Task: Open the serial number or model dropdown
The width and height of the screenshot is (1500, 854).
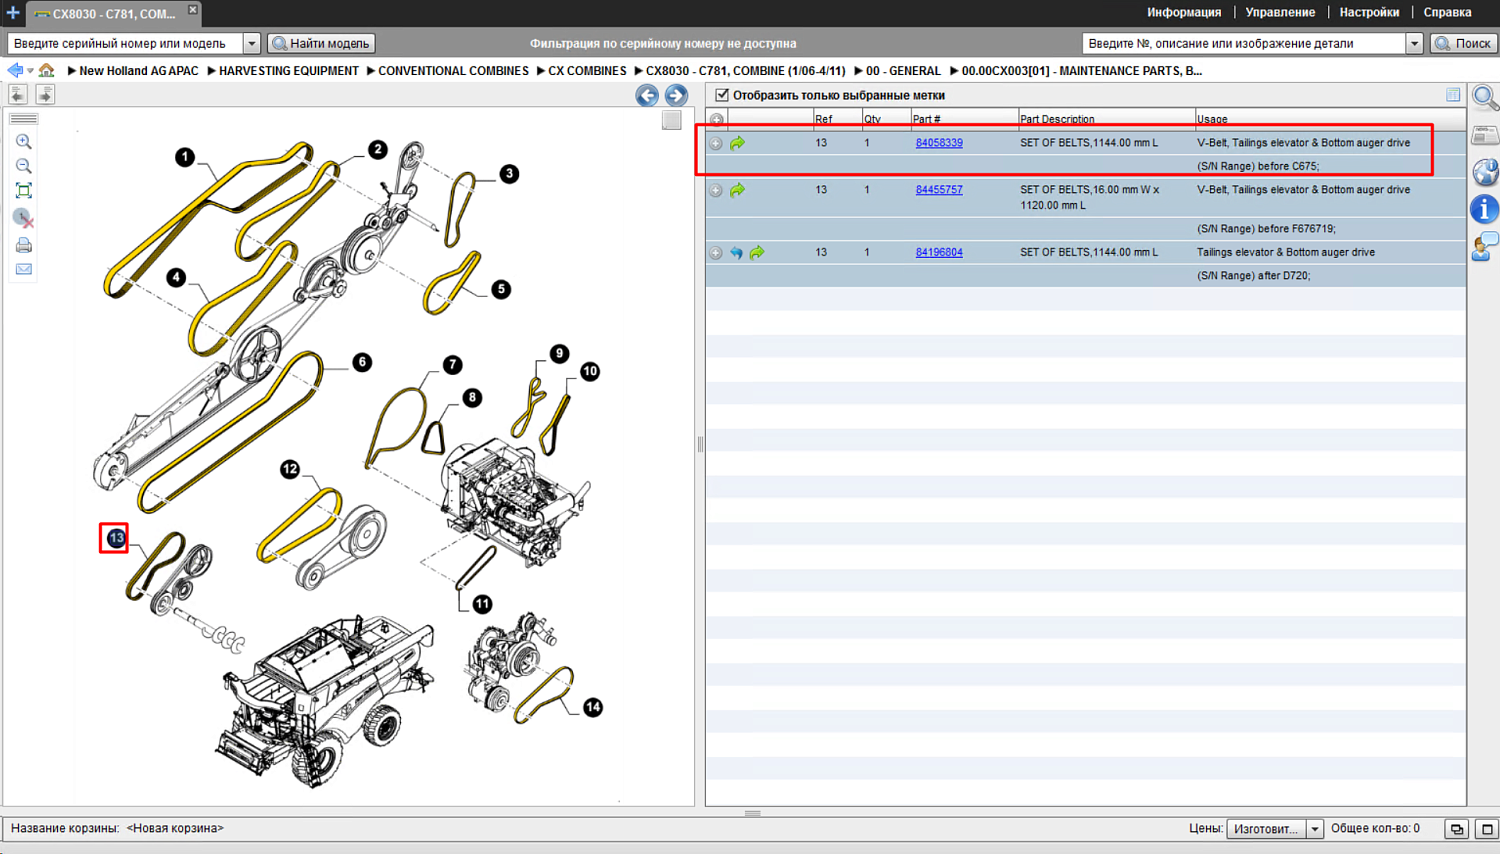Action: (252, 44)
